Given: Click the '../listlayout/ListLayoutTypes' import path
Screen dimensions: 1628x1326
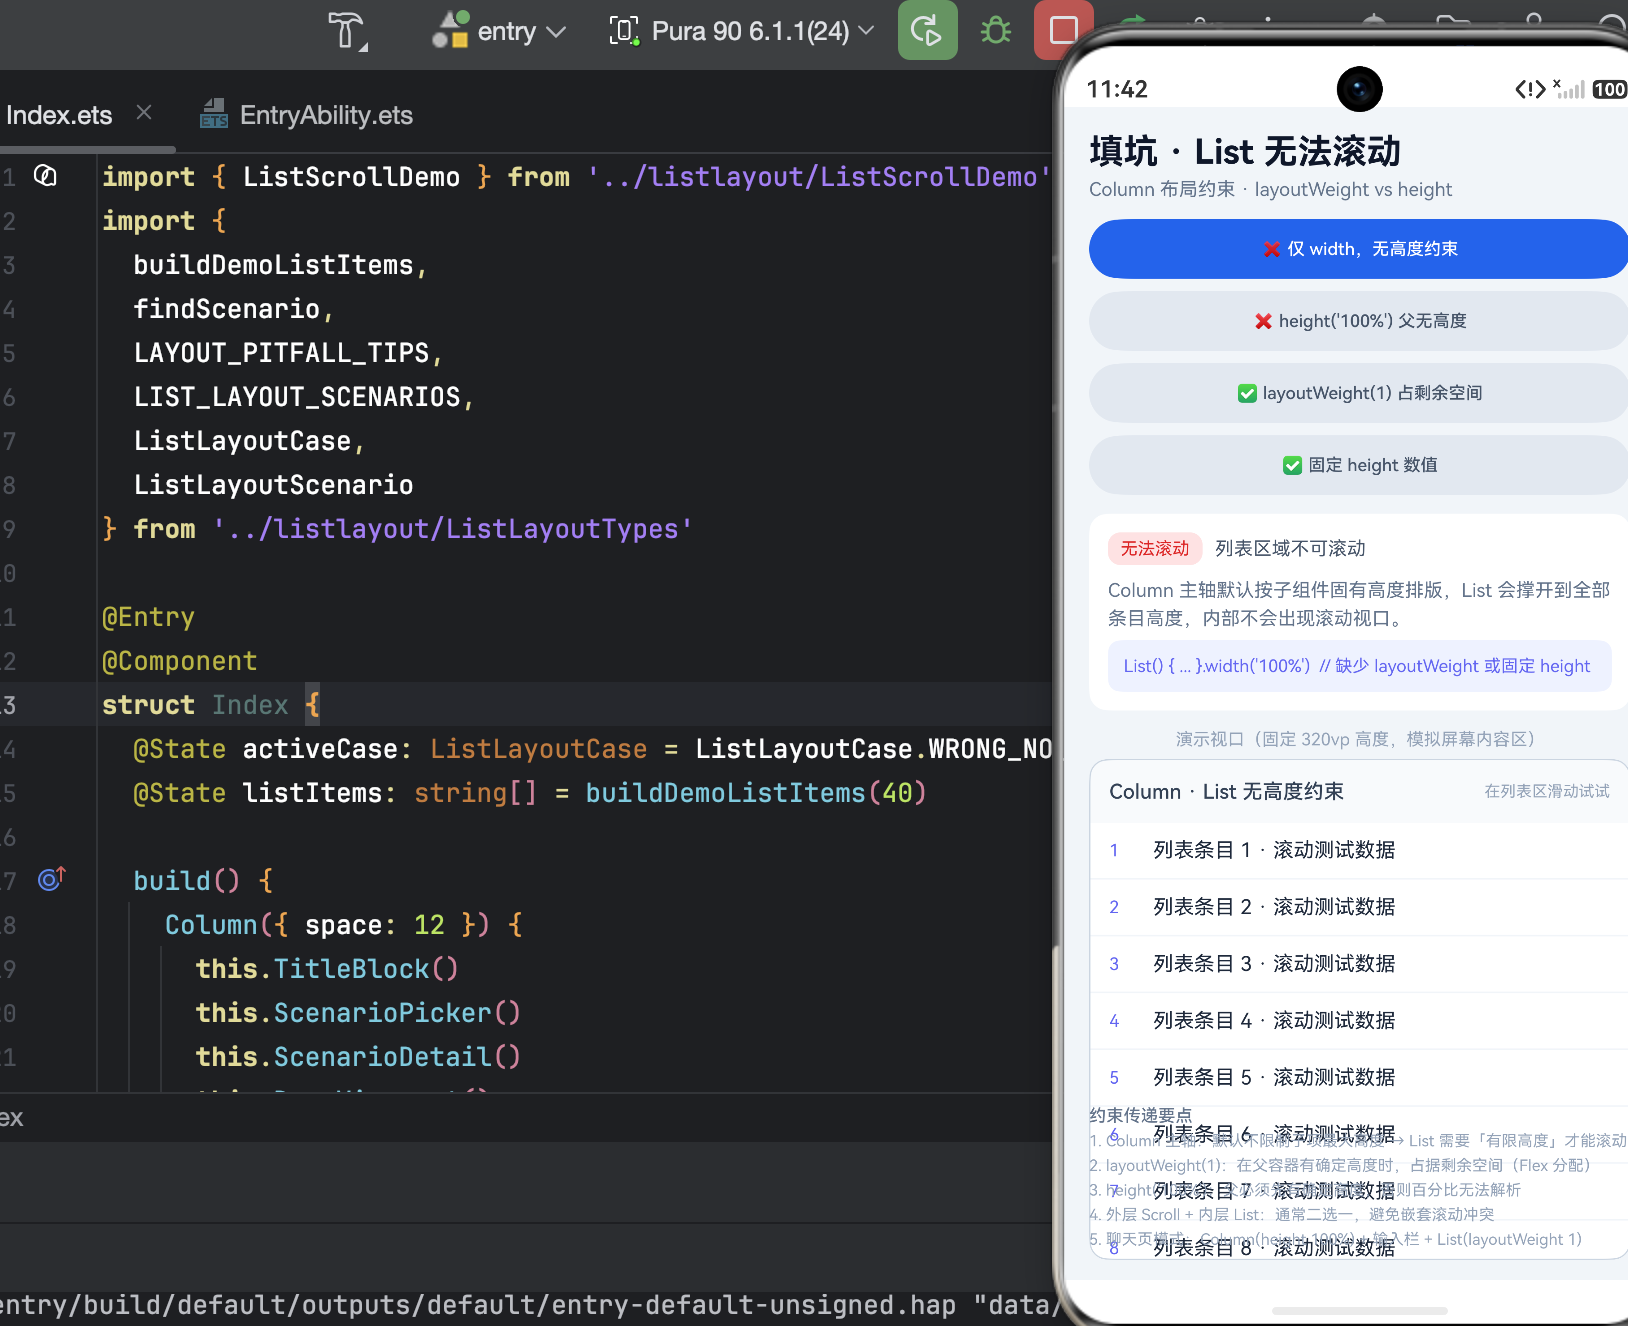Looking at the screenshot, I should (453, 529).
